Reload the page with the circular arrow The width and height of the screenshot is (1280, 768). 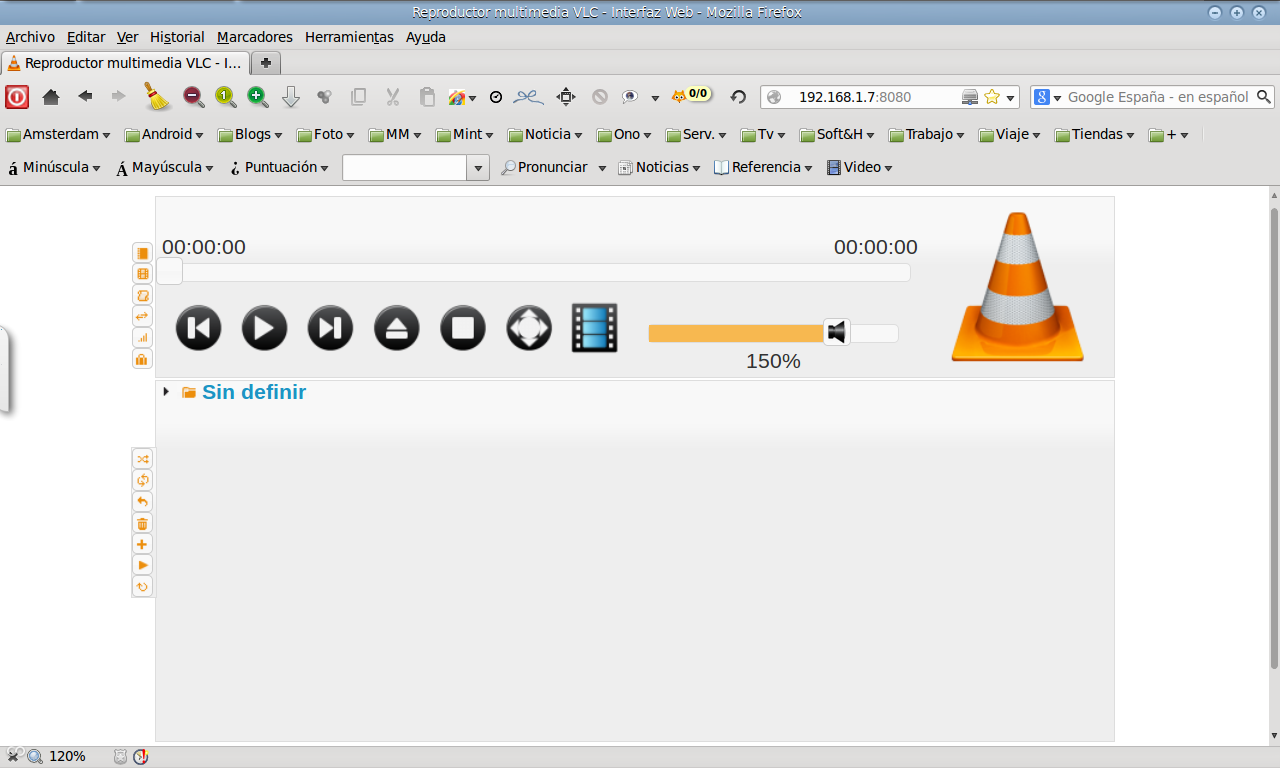click(x=738, y=97)
